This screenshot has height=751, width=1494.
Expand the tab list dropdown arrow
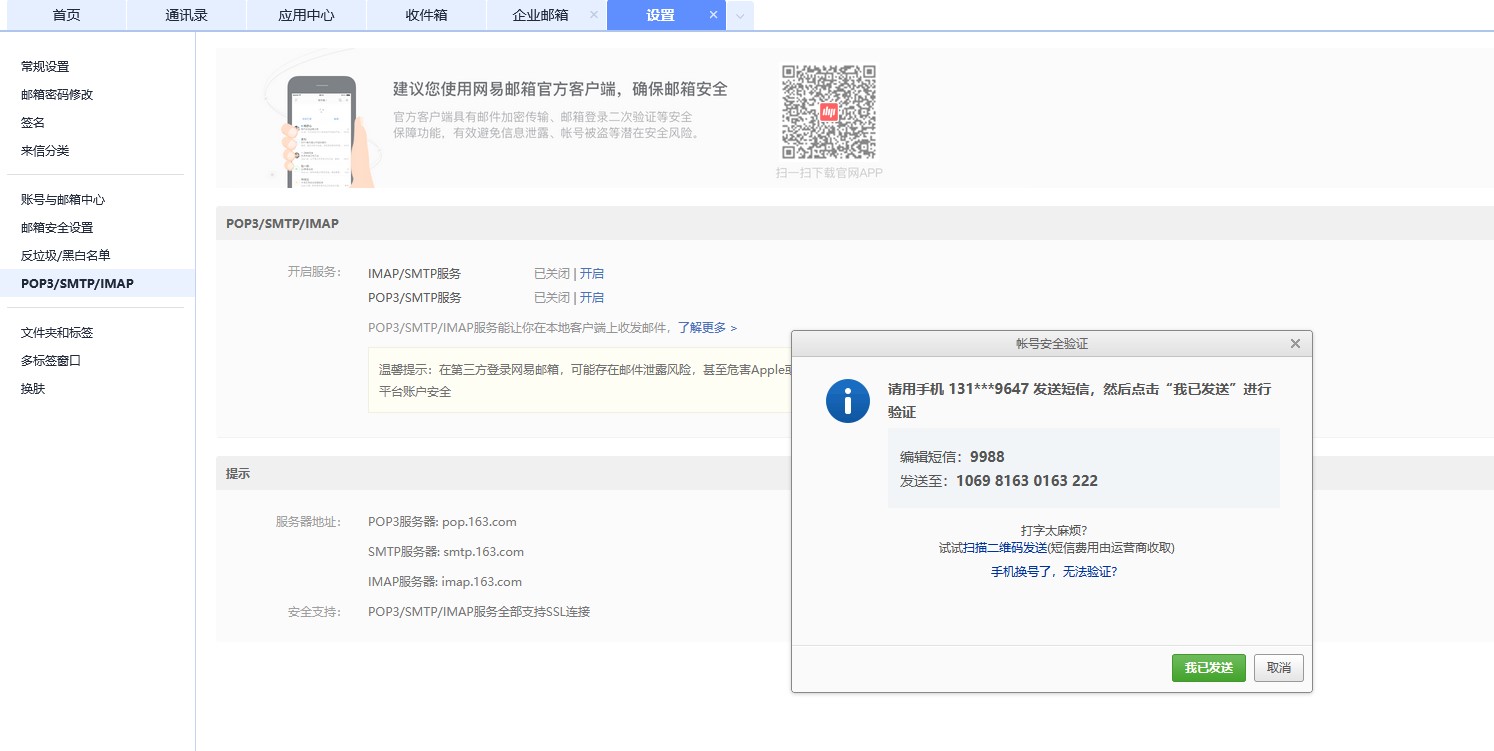coord(740,16)
